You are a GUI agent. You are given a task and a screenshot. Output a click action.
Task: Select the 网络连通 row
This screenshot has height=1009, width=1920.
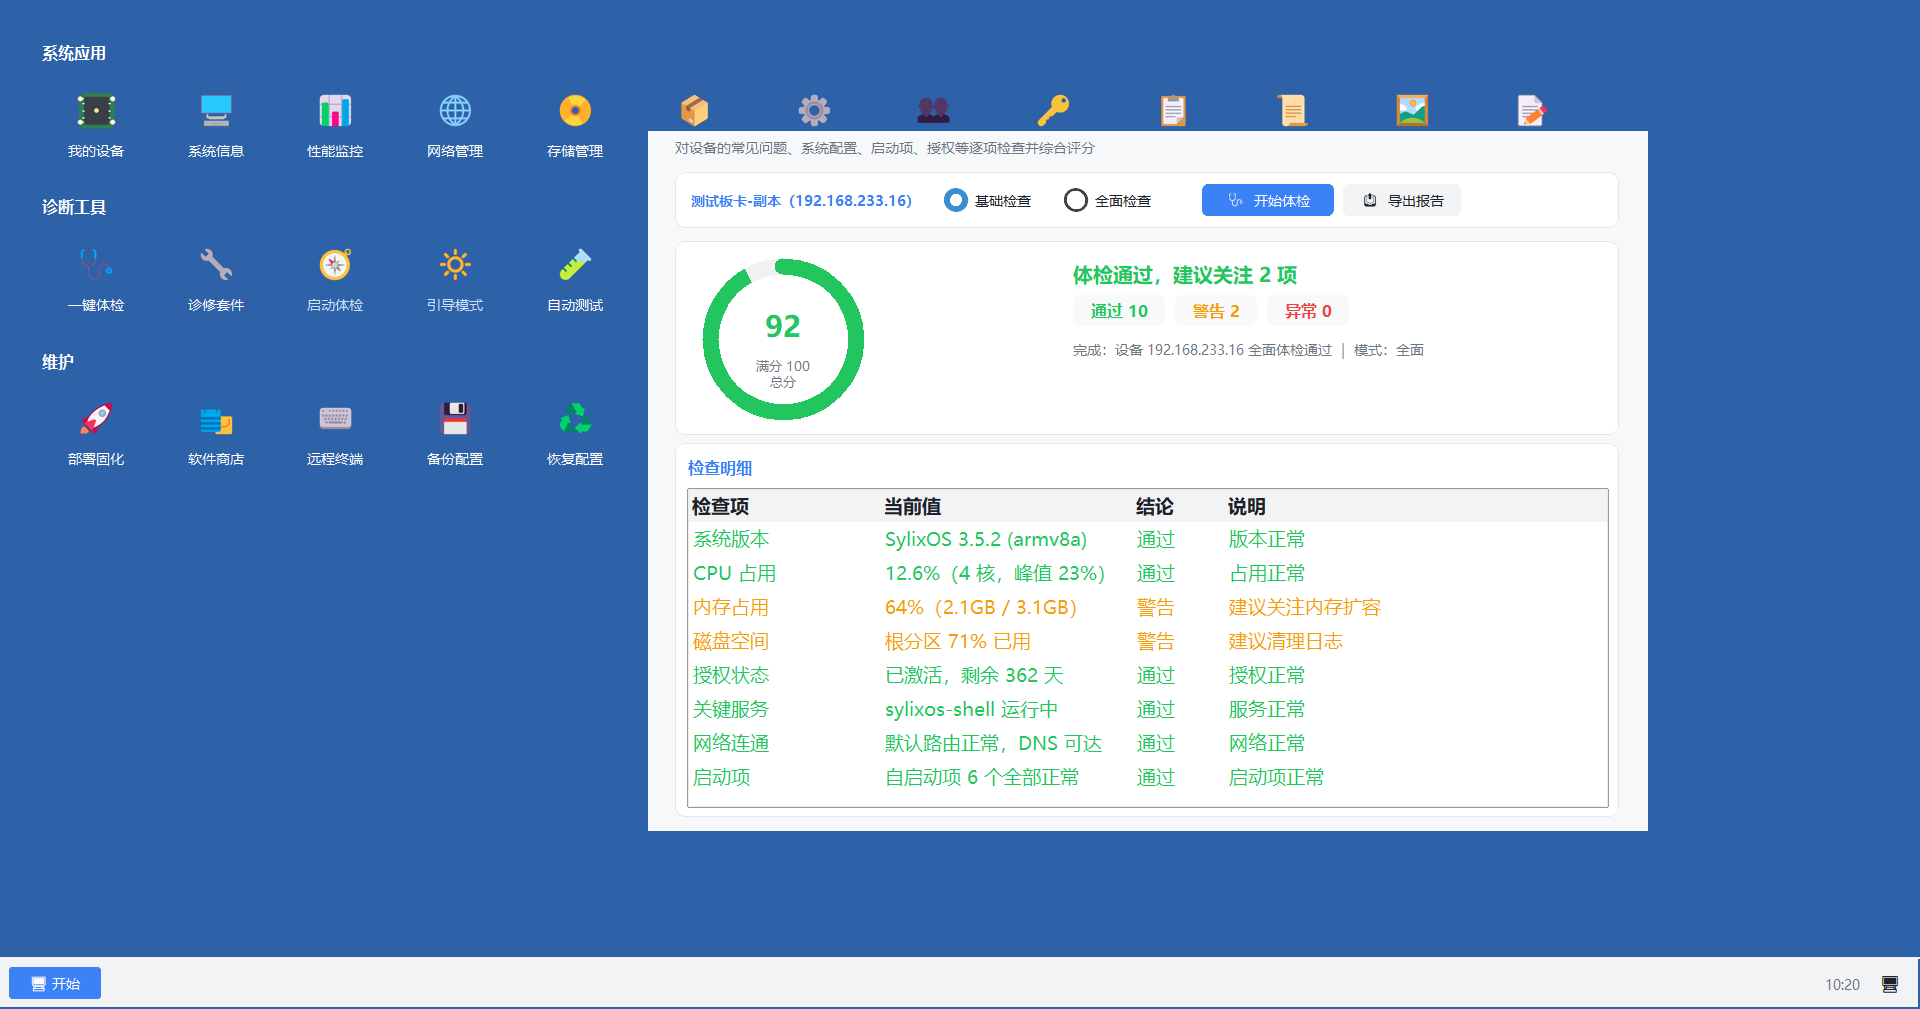coord(1148,744)
